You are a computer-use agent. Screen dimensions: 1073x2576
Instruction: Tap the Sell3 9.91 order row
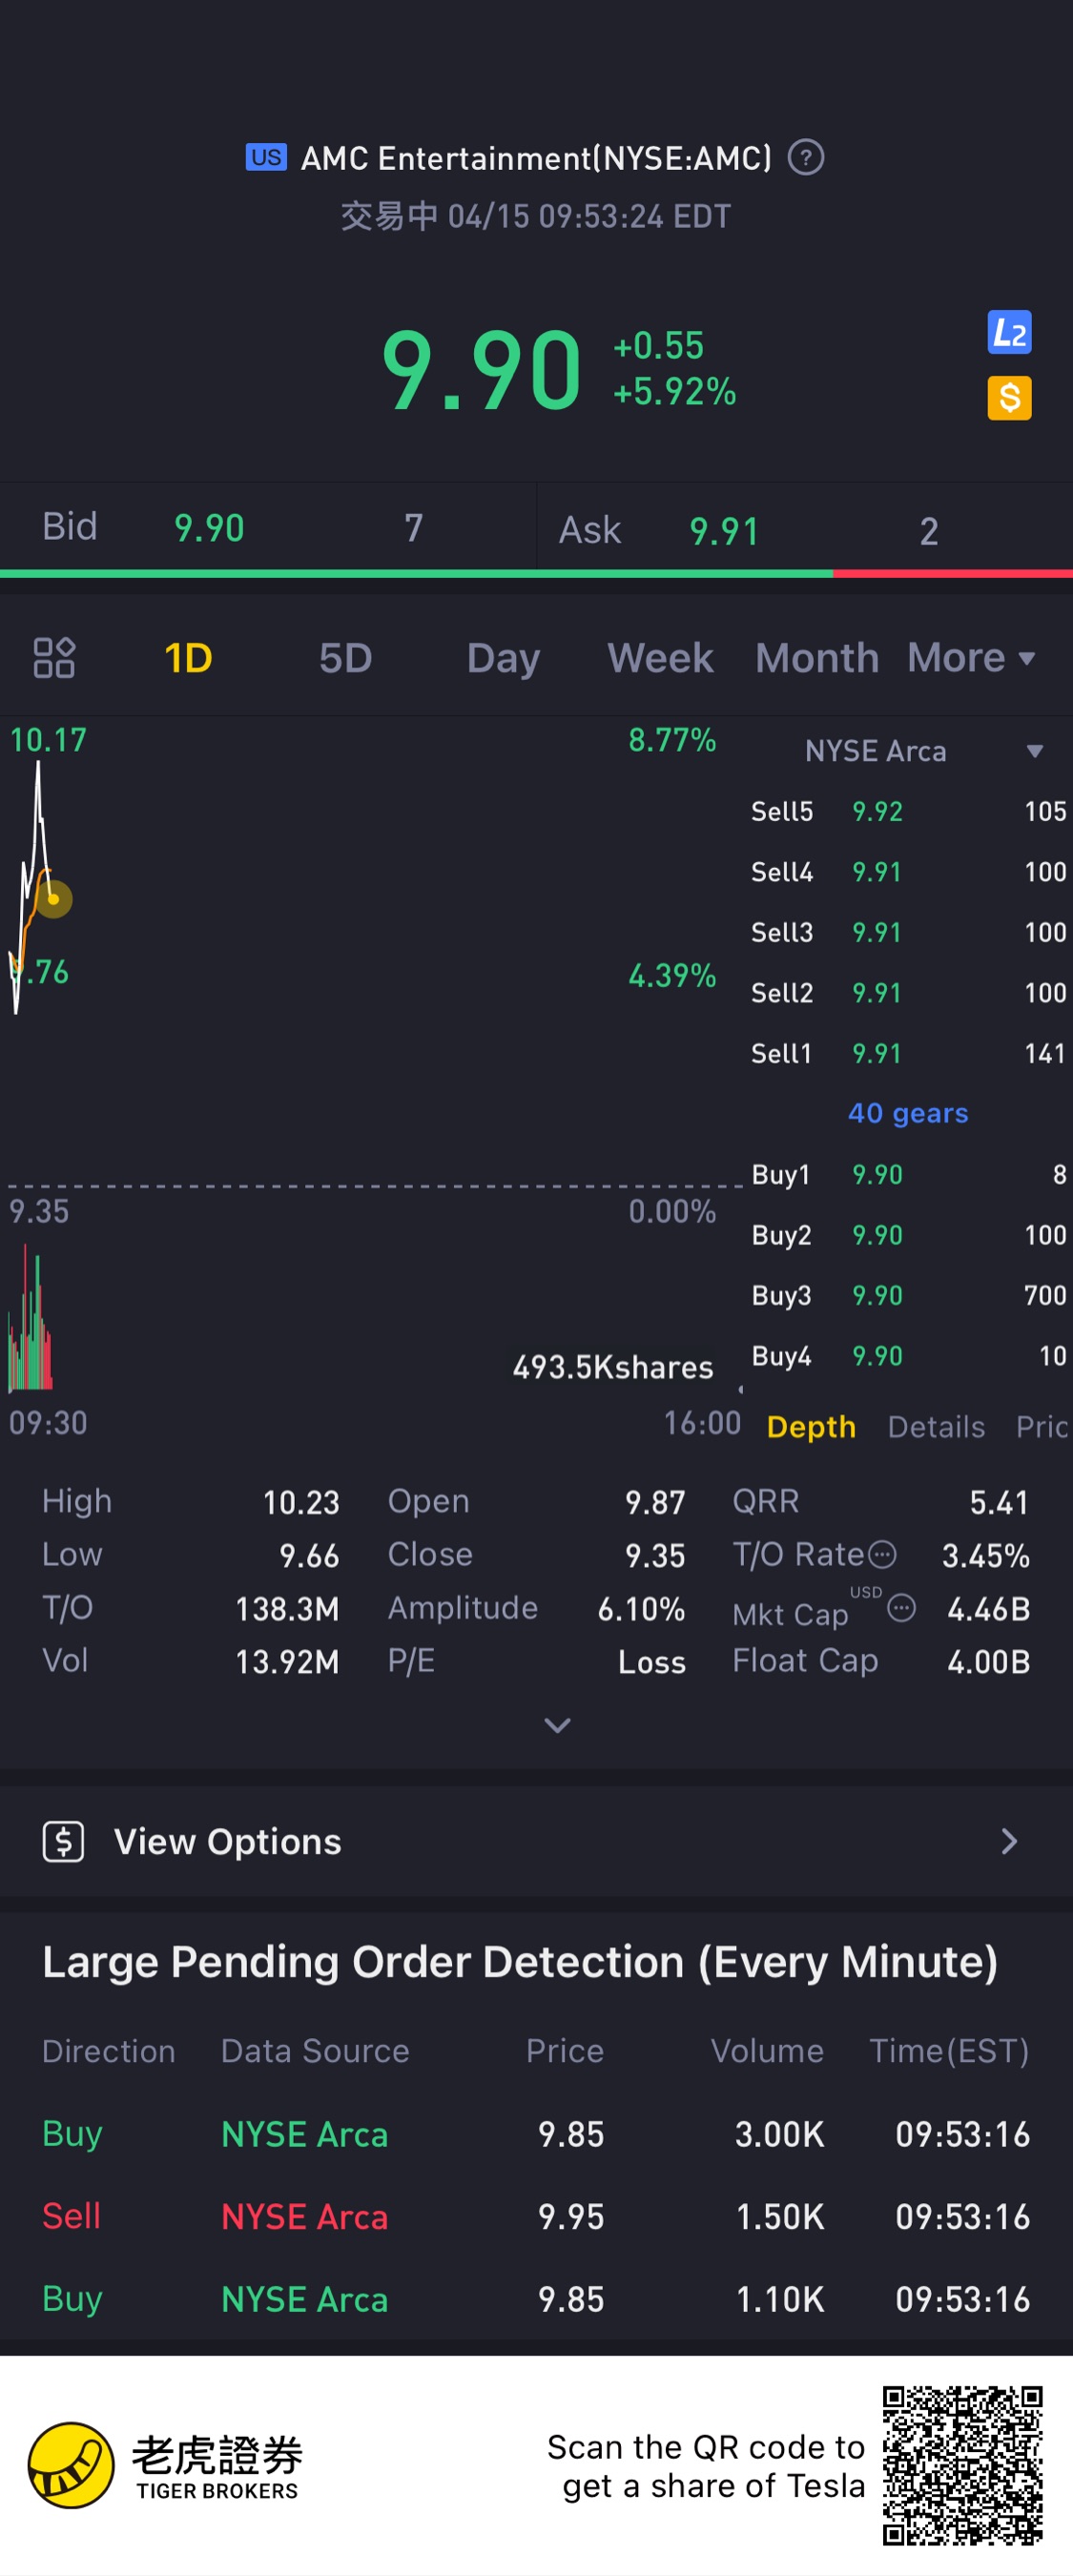tap(908, 932)
